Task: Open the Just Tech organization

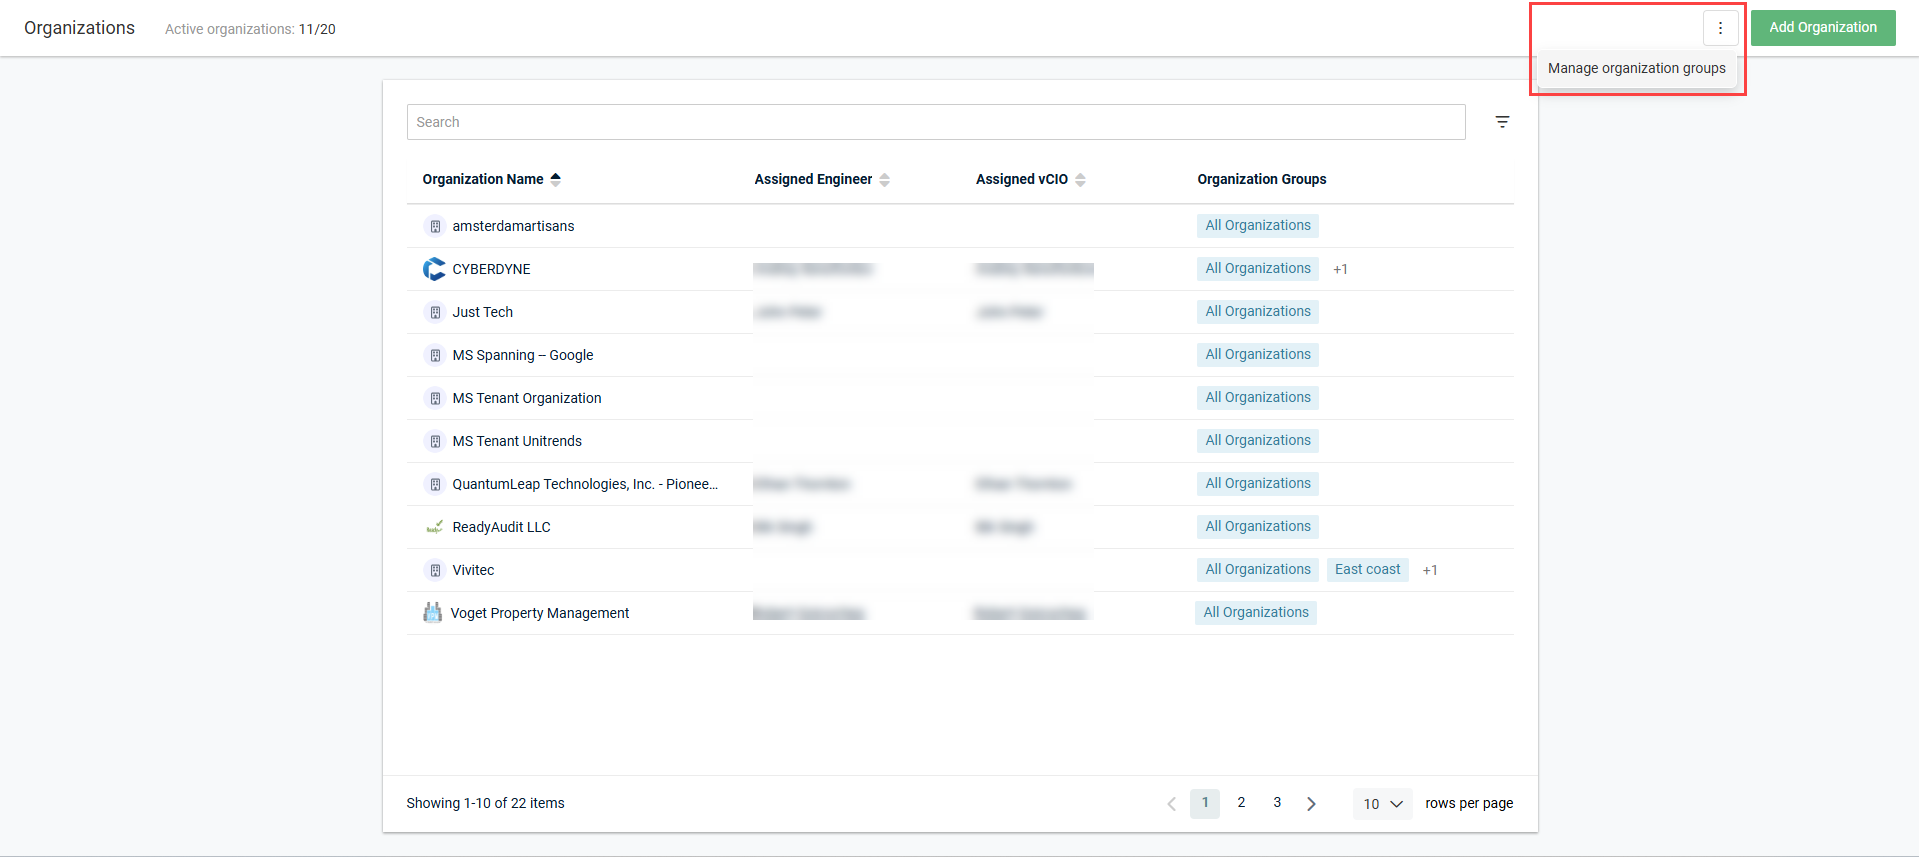Action: (482, 312)
